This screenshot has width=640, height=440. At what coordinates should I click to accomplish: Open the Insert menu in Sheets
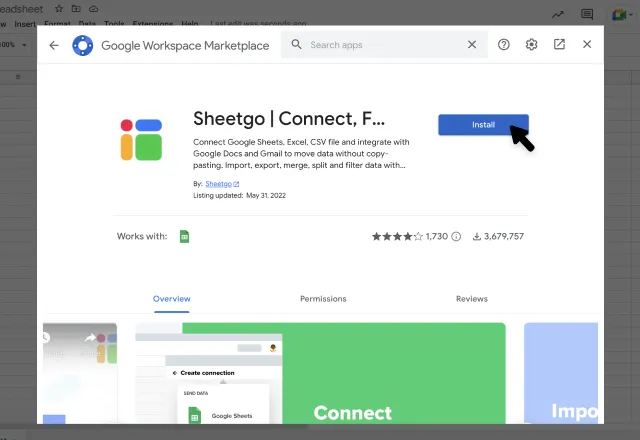pos(25,24)
